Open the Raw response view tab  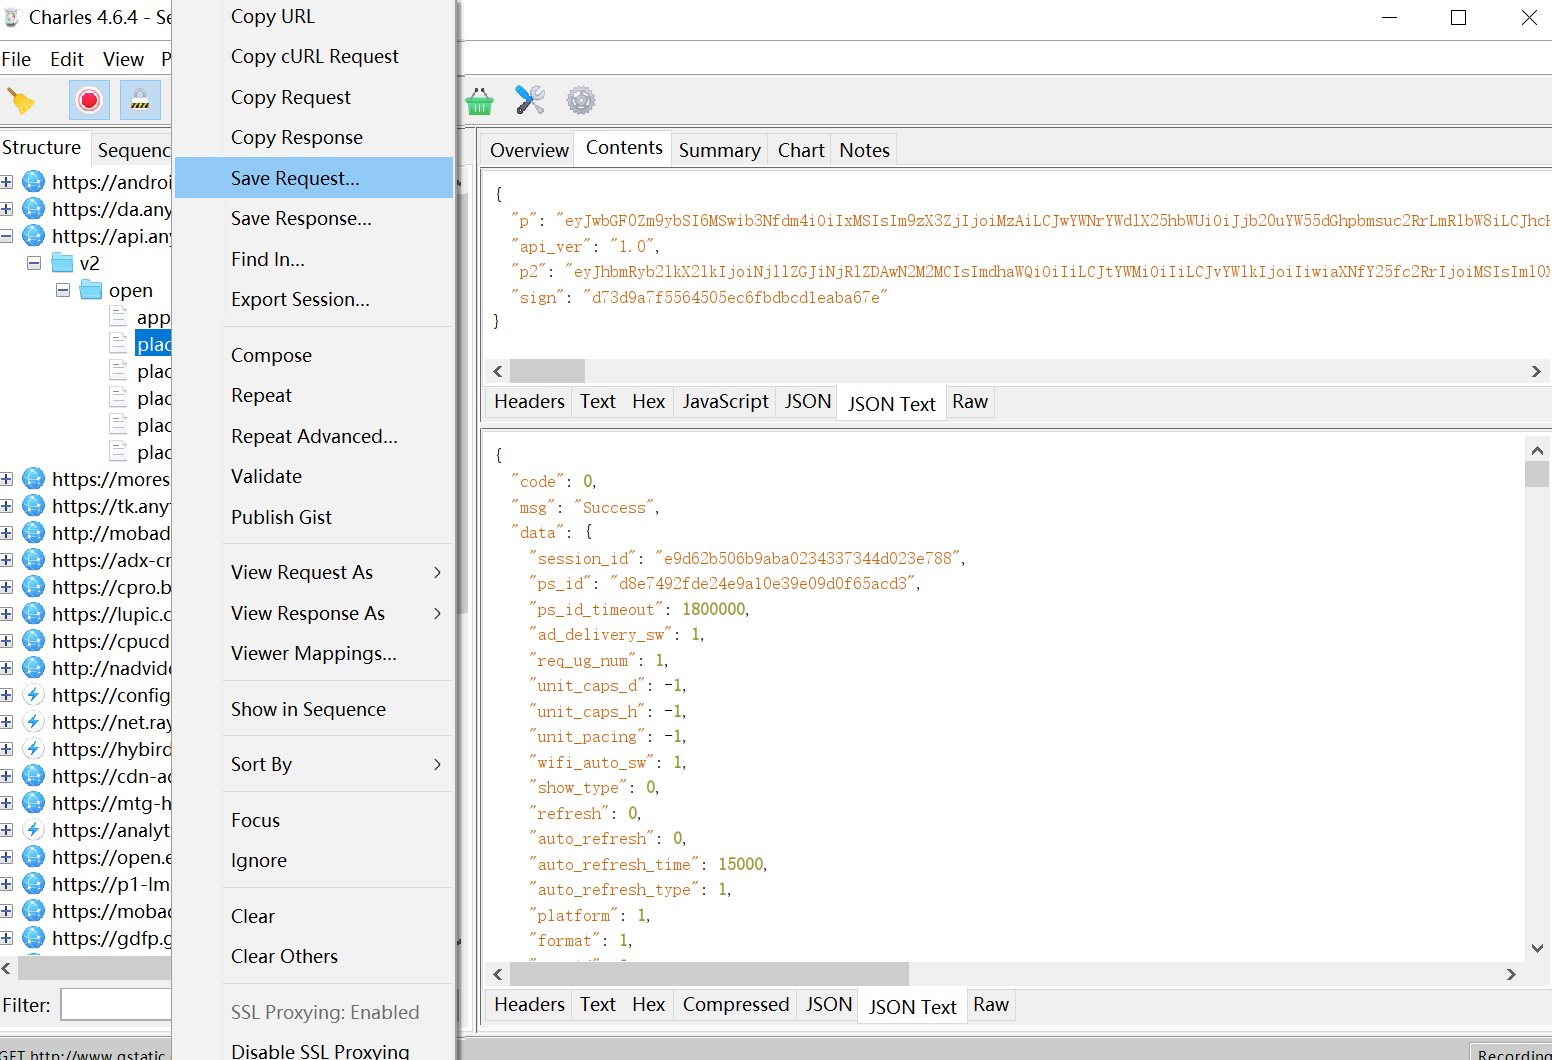[x=991, y=1004]
